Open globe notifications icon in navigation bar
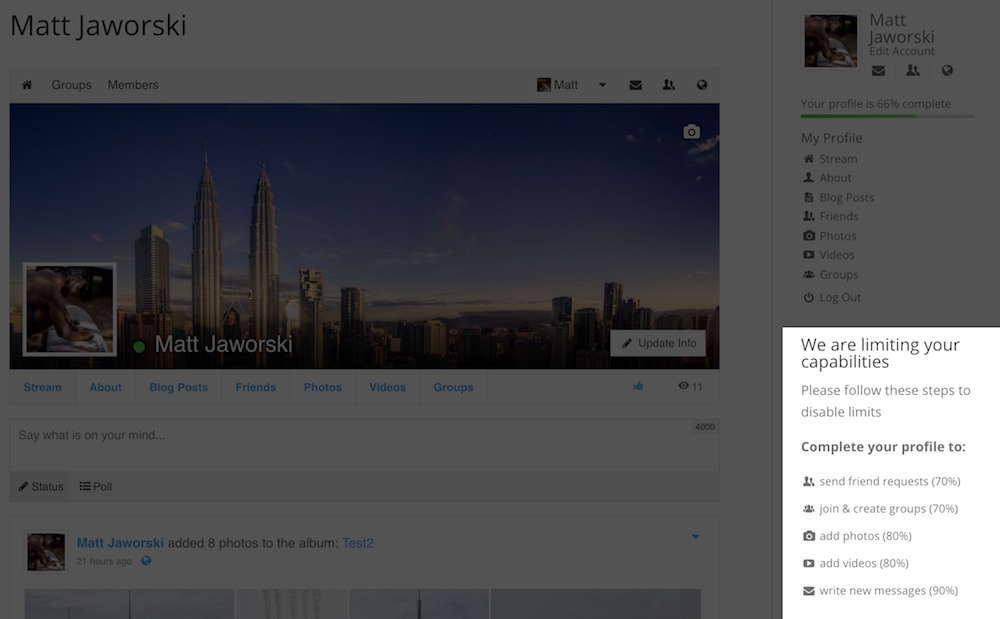The height and width of the screenshot is (619, 1000). point(702,85)
